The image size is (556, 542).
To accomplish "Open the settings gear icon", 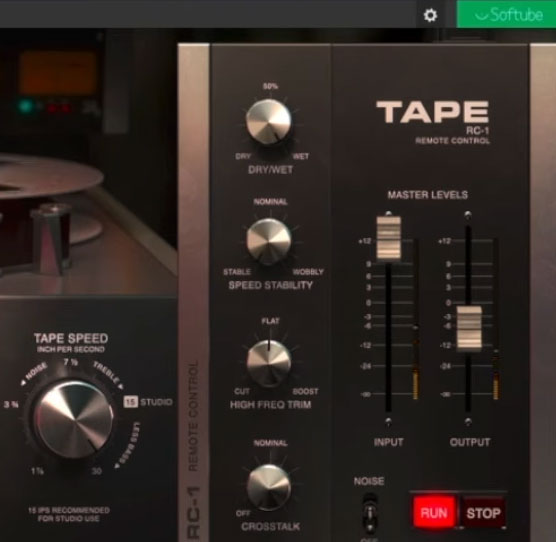I will (430, 15).
